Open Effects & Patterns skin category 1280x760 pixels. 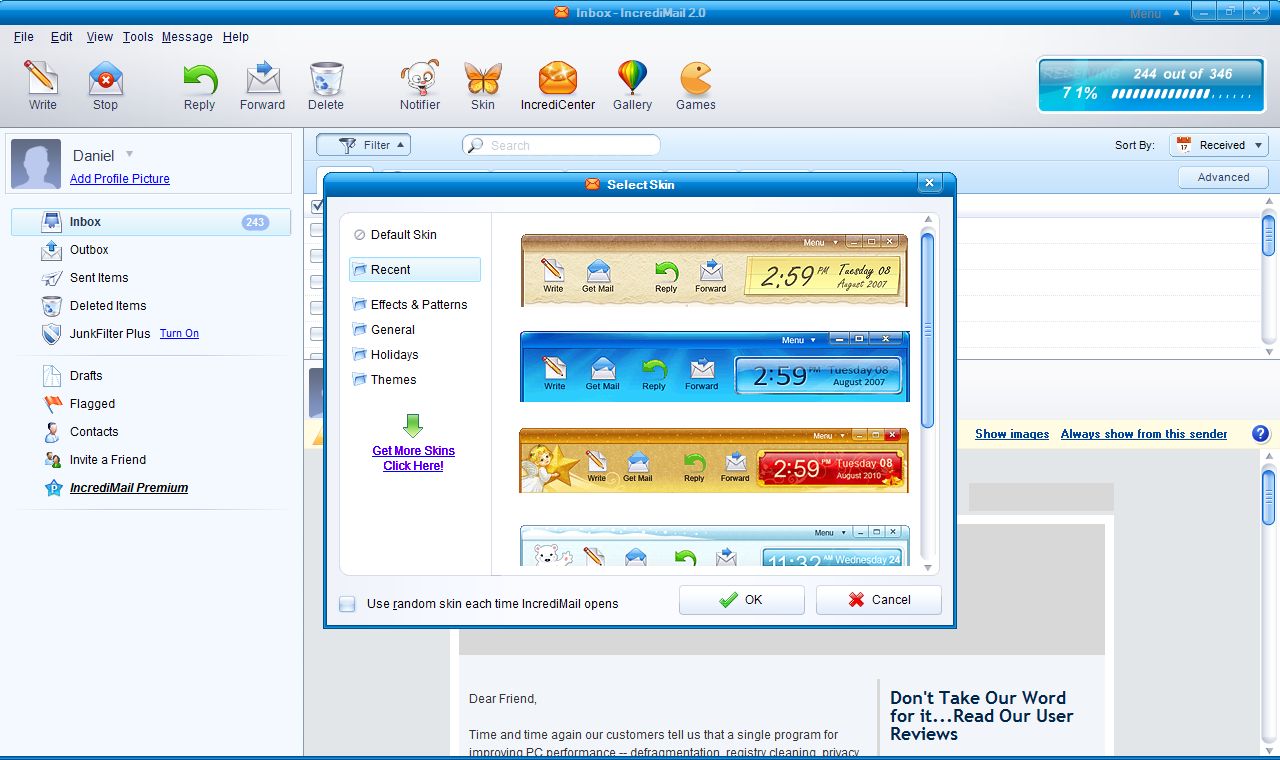pos(409,305)
